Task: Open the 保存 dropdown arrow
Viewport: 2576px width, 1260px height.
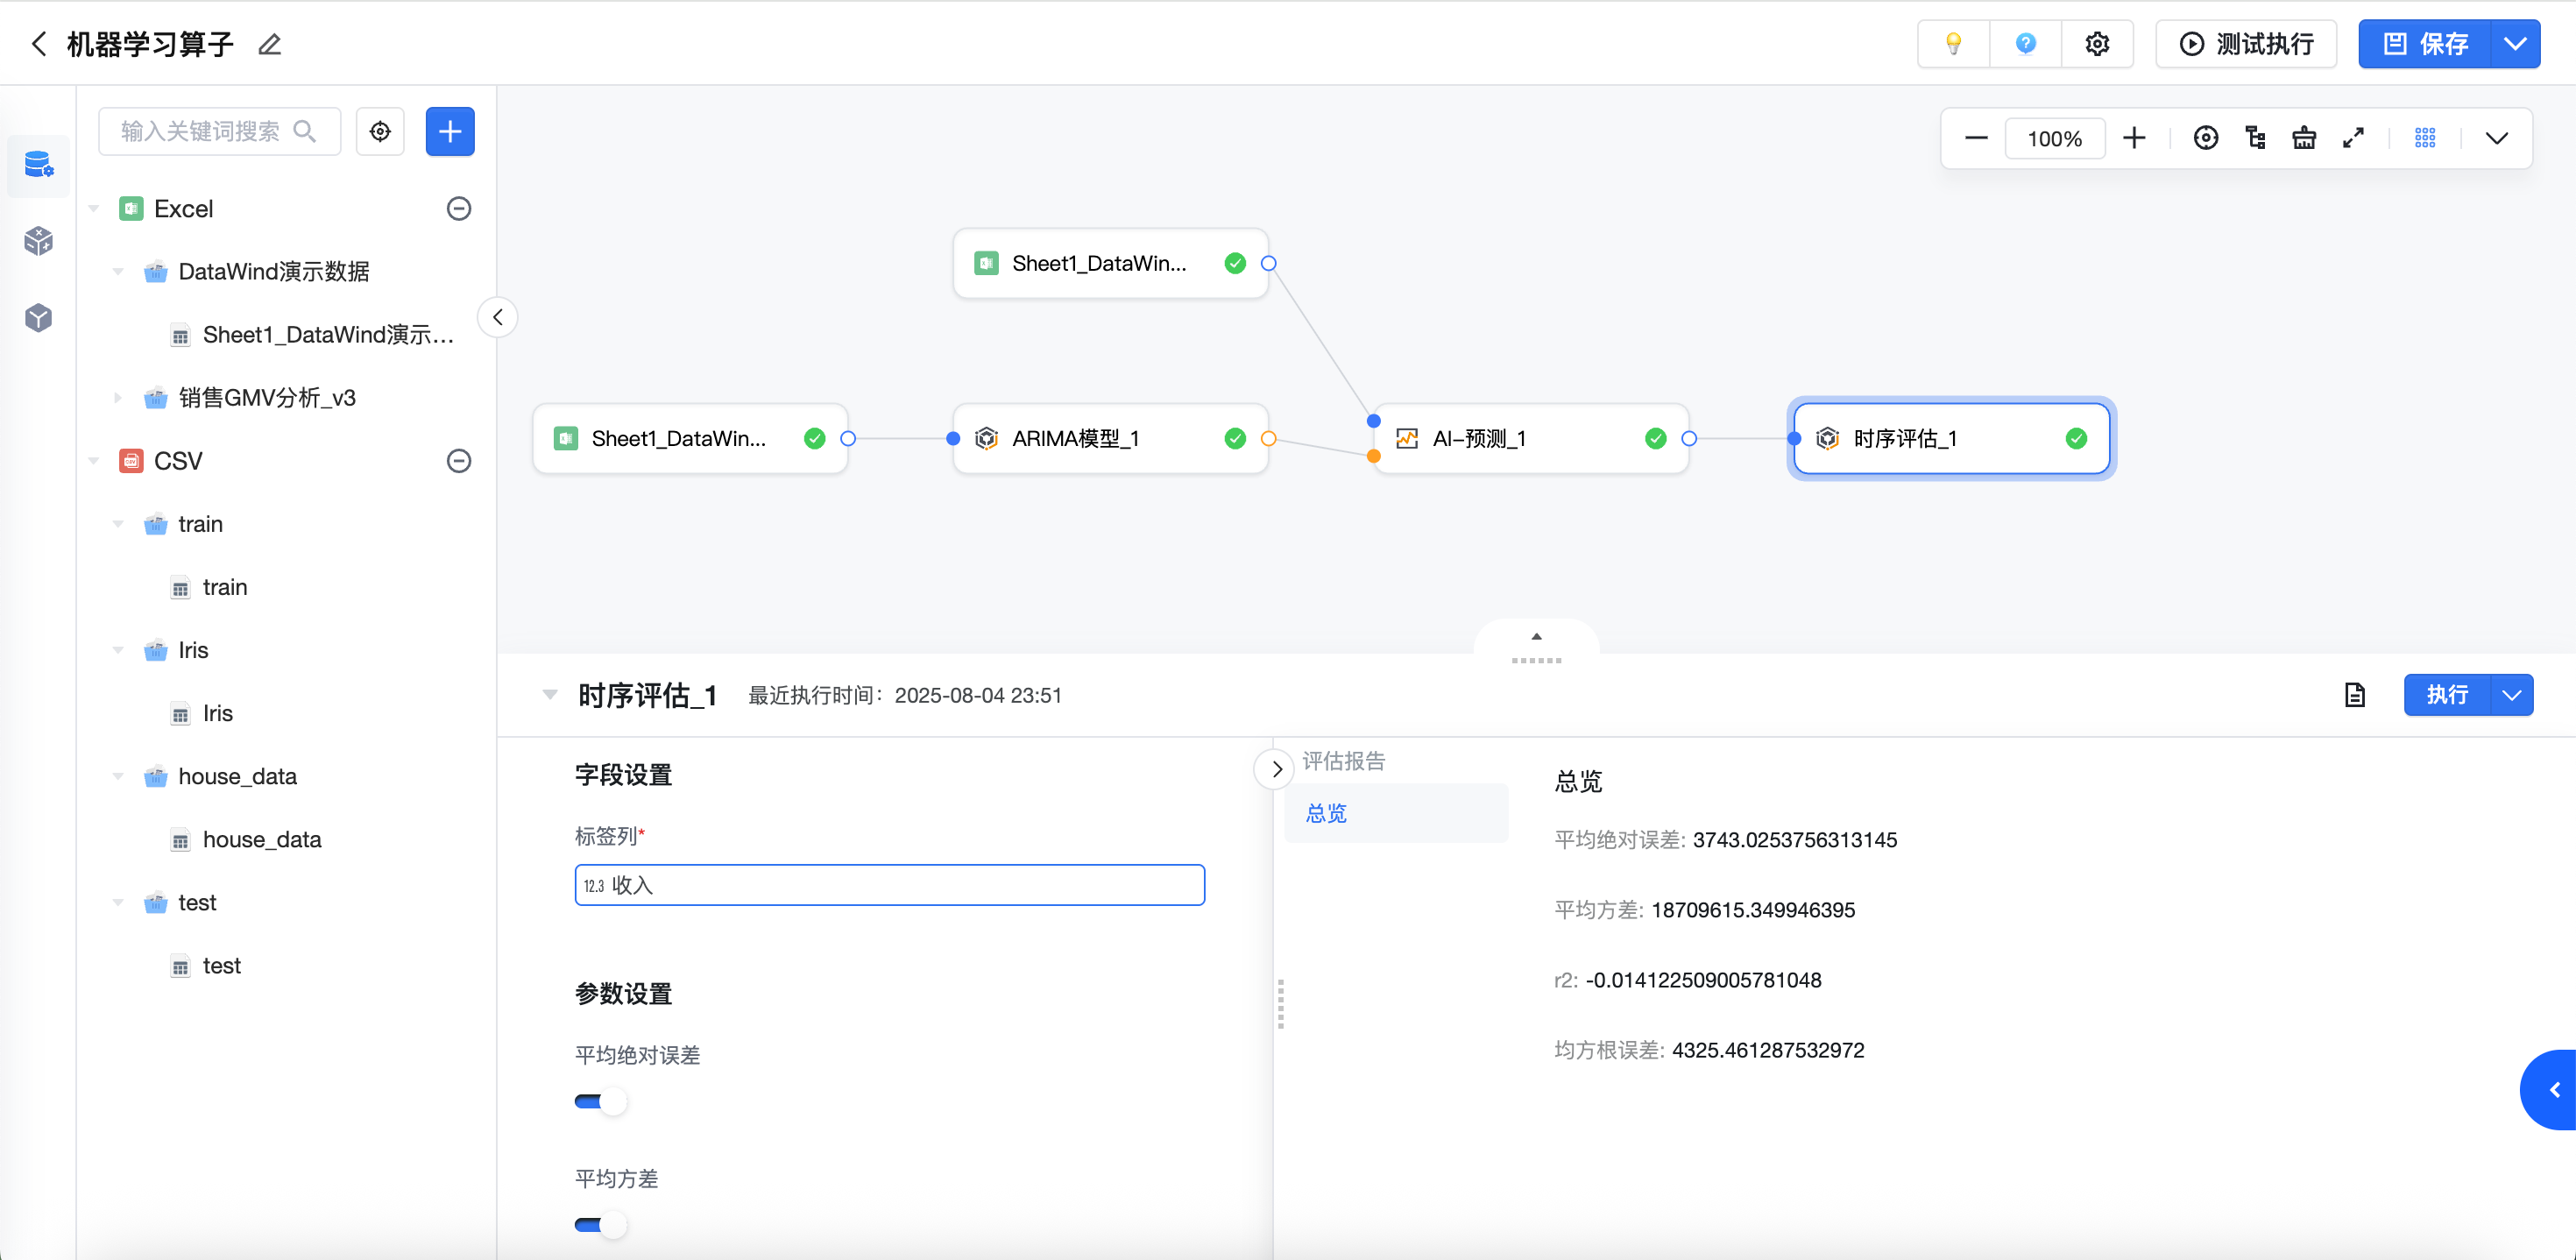Action: pos(2515,44)
